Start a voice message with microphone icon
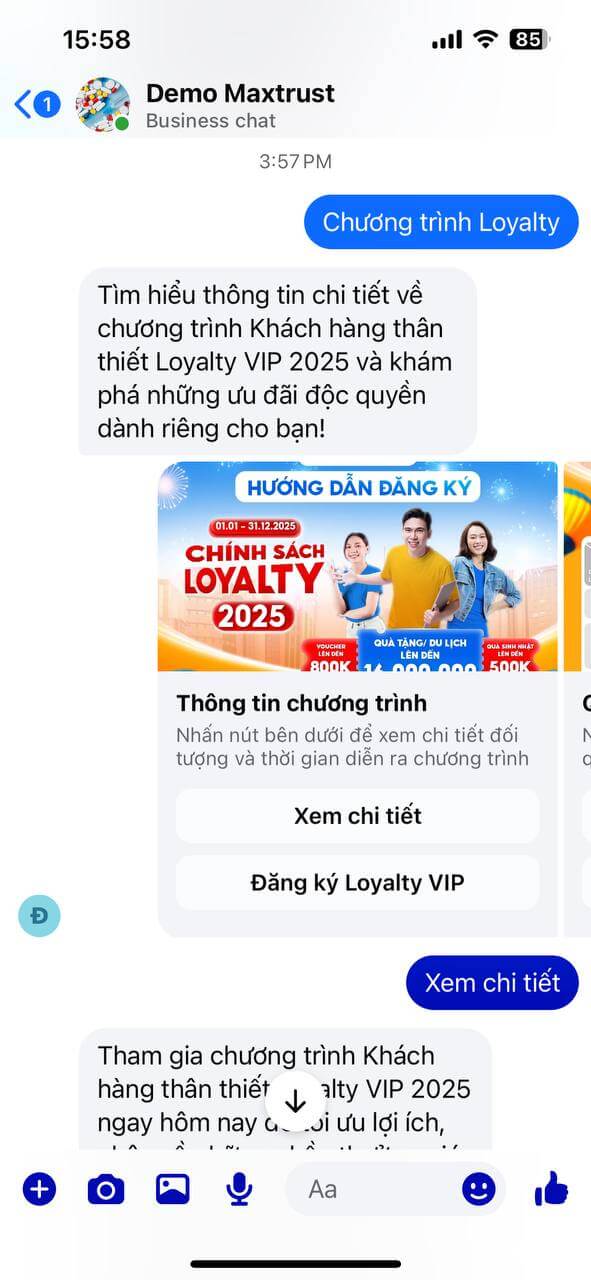Screen dimensions: 591x1280 [x=238, y=1189]
